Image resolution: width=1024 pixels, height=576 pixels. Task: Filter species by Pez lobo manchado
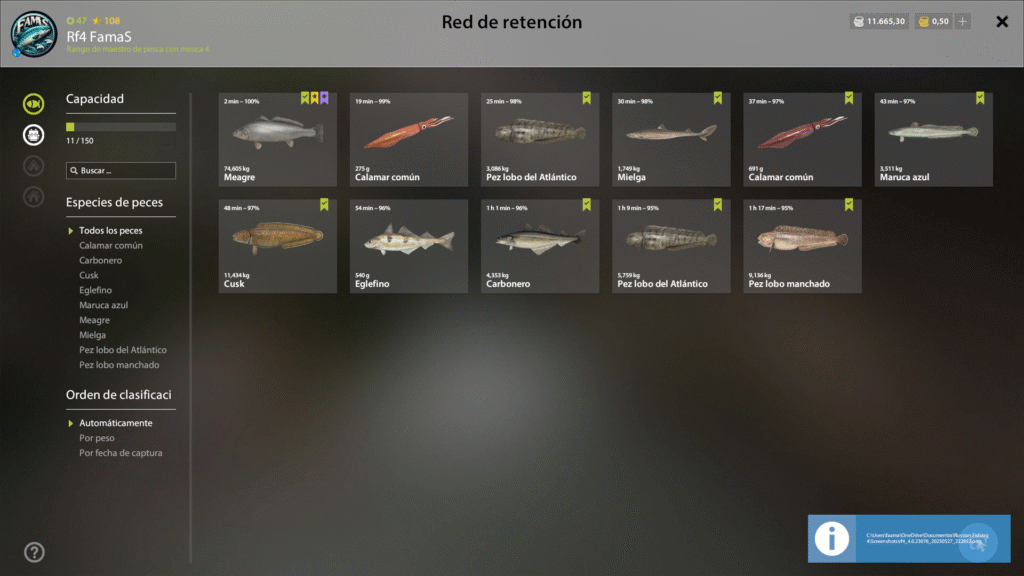pyautogui.click(x=119, y=365)
